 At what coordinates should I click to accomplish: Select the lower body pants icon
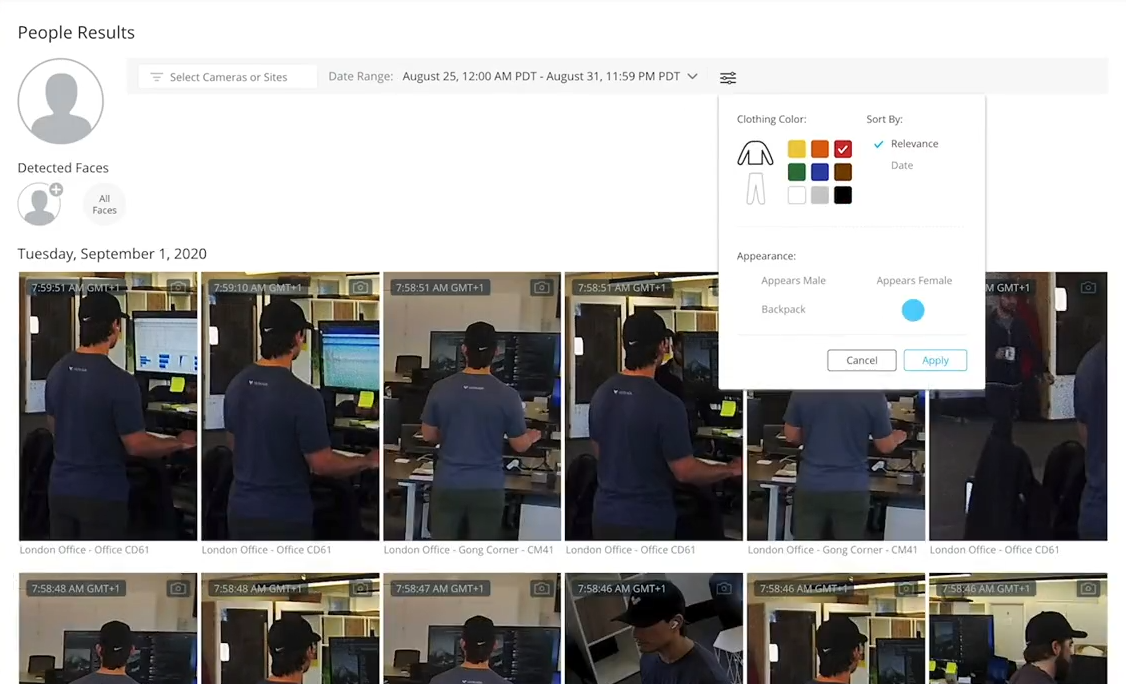tap(756, 189)
